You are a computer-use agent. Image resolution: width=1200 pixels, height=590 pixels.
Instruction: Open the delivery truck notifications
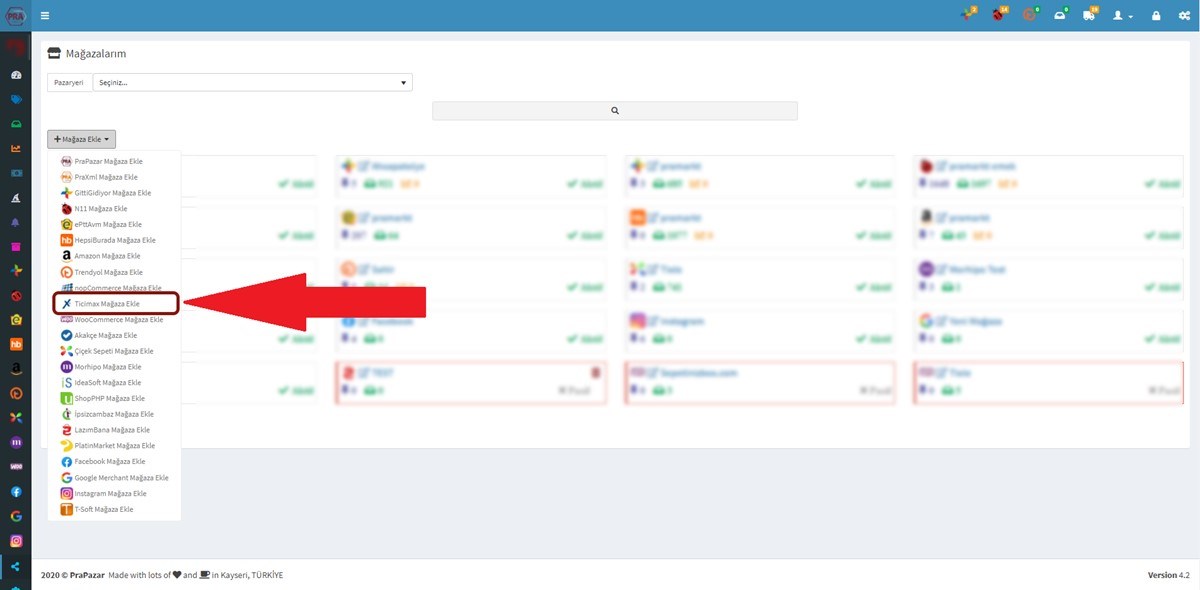1090,15
